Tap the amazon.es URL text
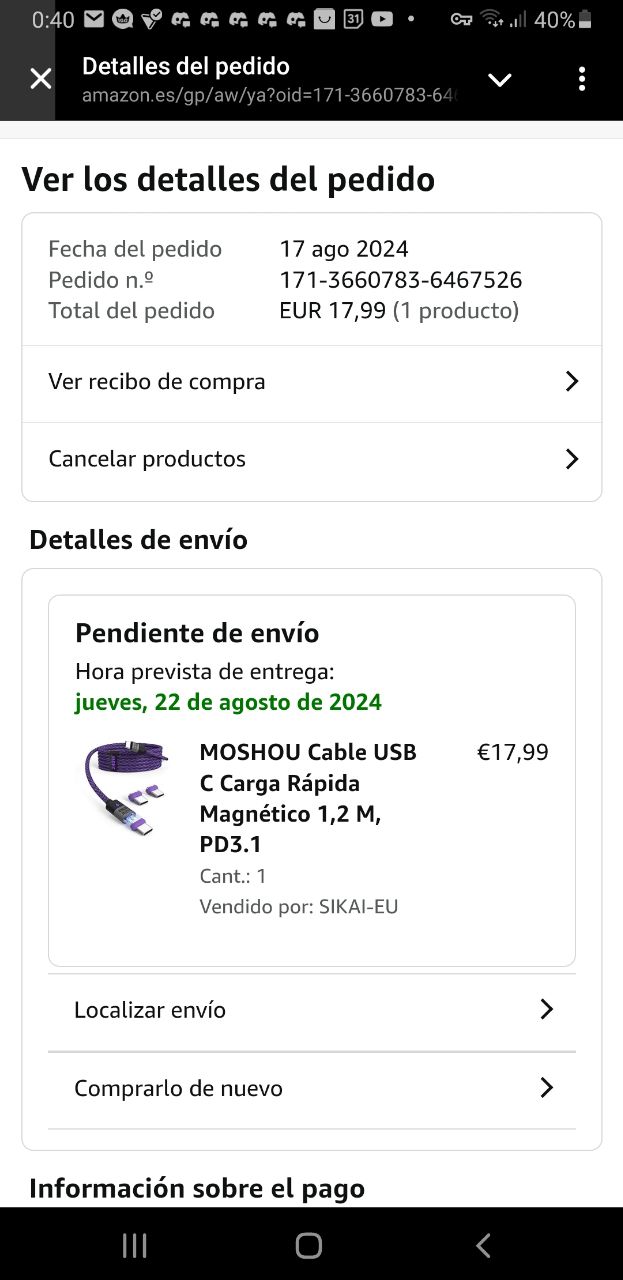The height and width of the screenshot is (1280, 623). pyautogui.click(x=270, y=95)
